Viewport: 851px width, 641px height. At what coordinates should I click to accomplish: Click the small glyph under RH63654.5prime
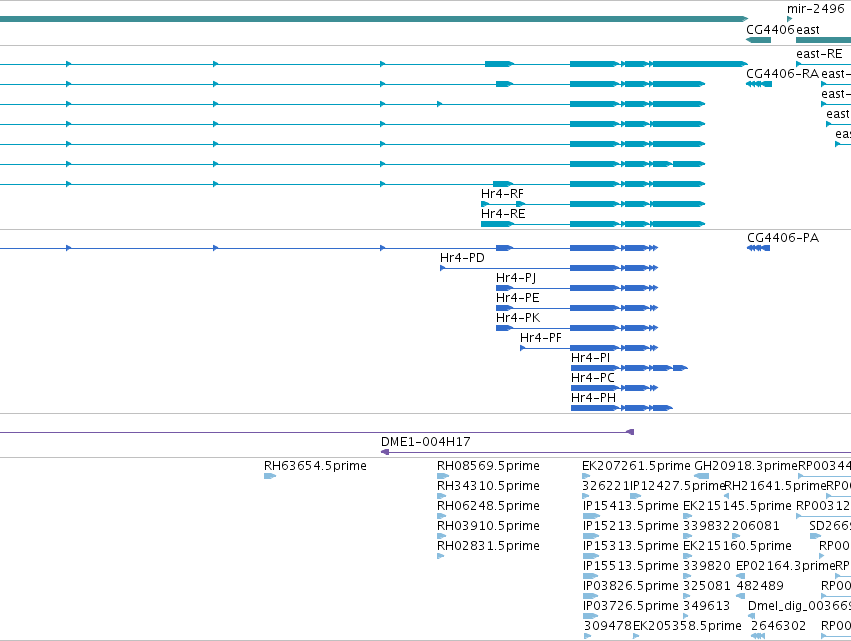270,476
